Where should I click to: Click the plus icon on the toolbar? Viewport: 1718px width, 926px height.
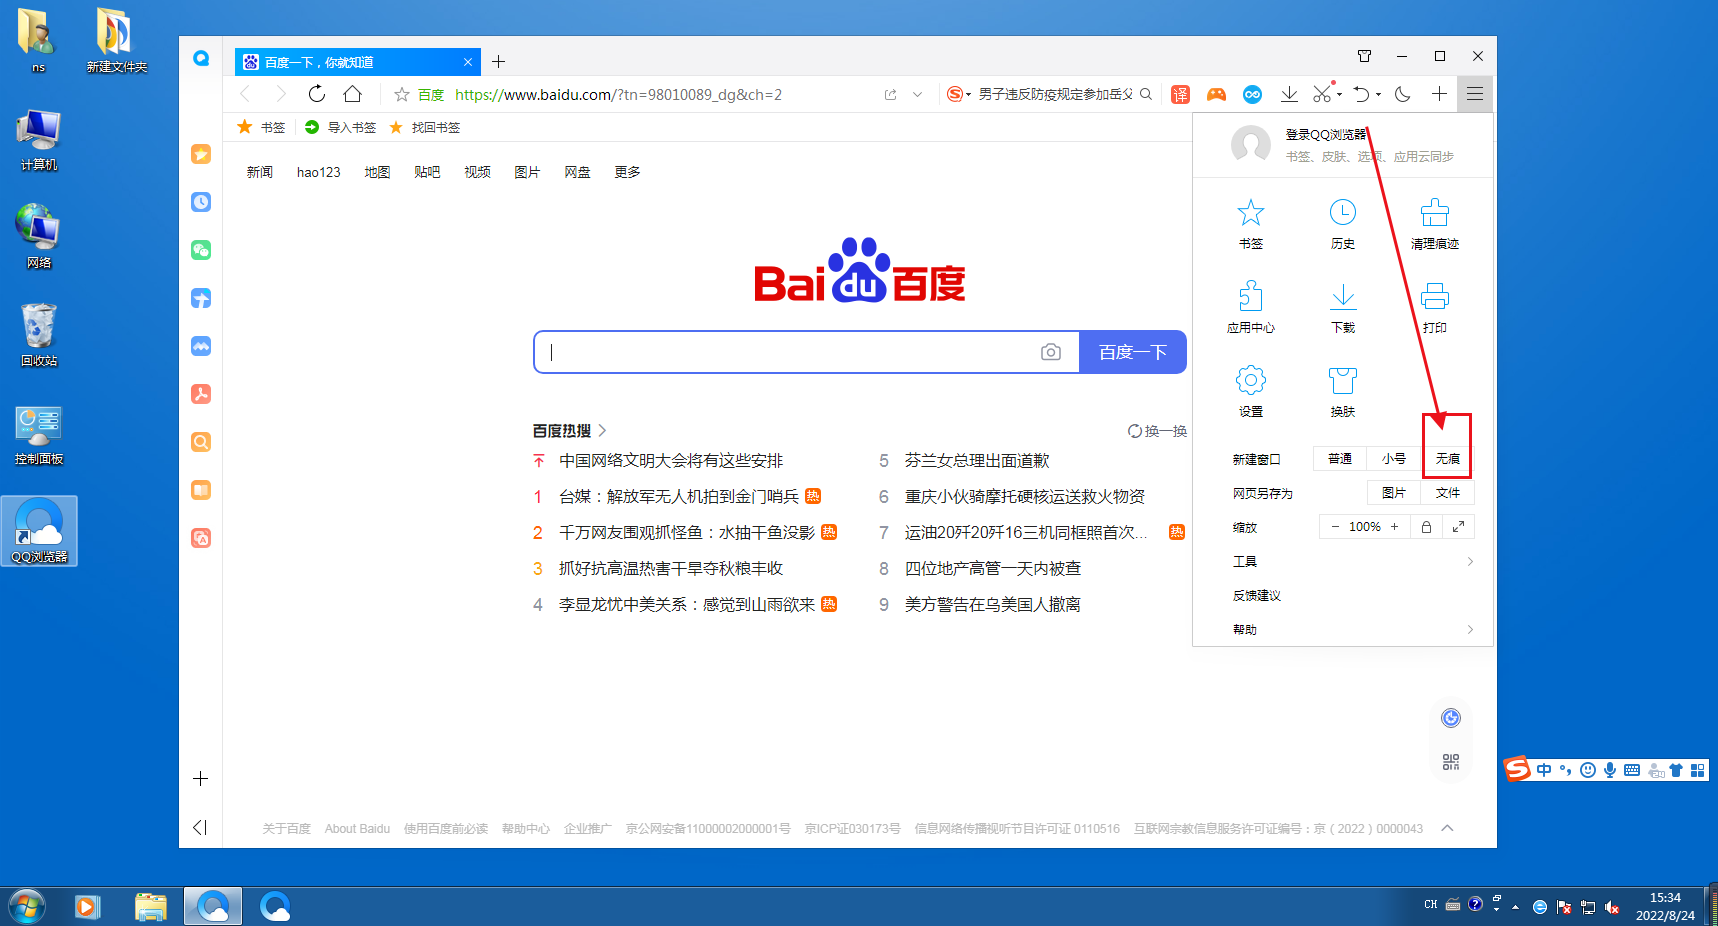tap(1439, 94)
